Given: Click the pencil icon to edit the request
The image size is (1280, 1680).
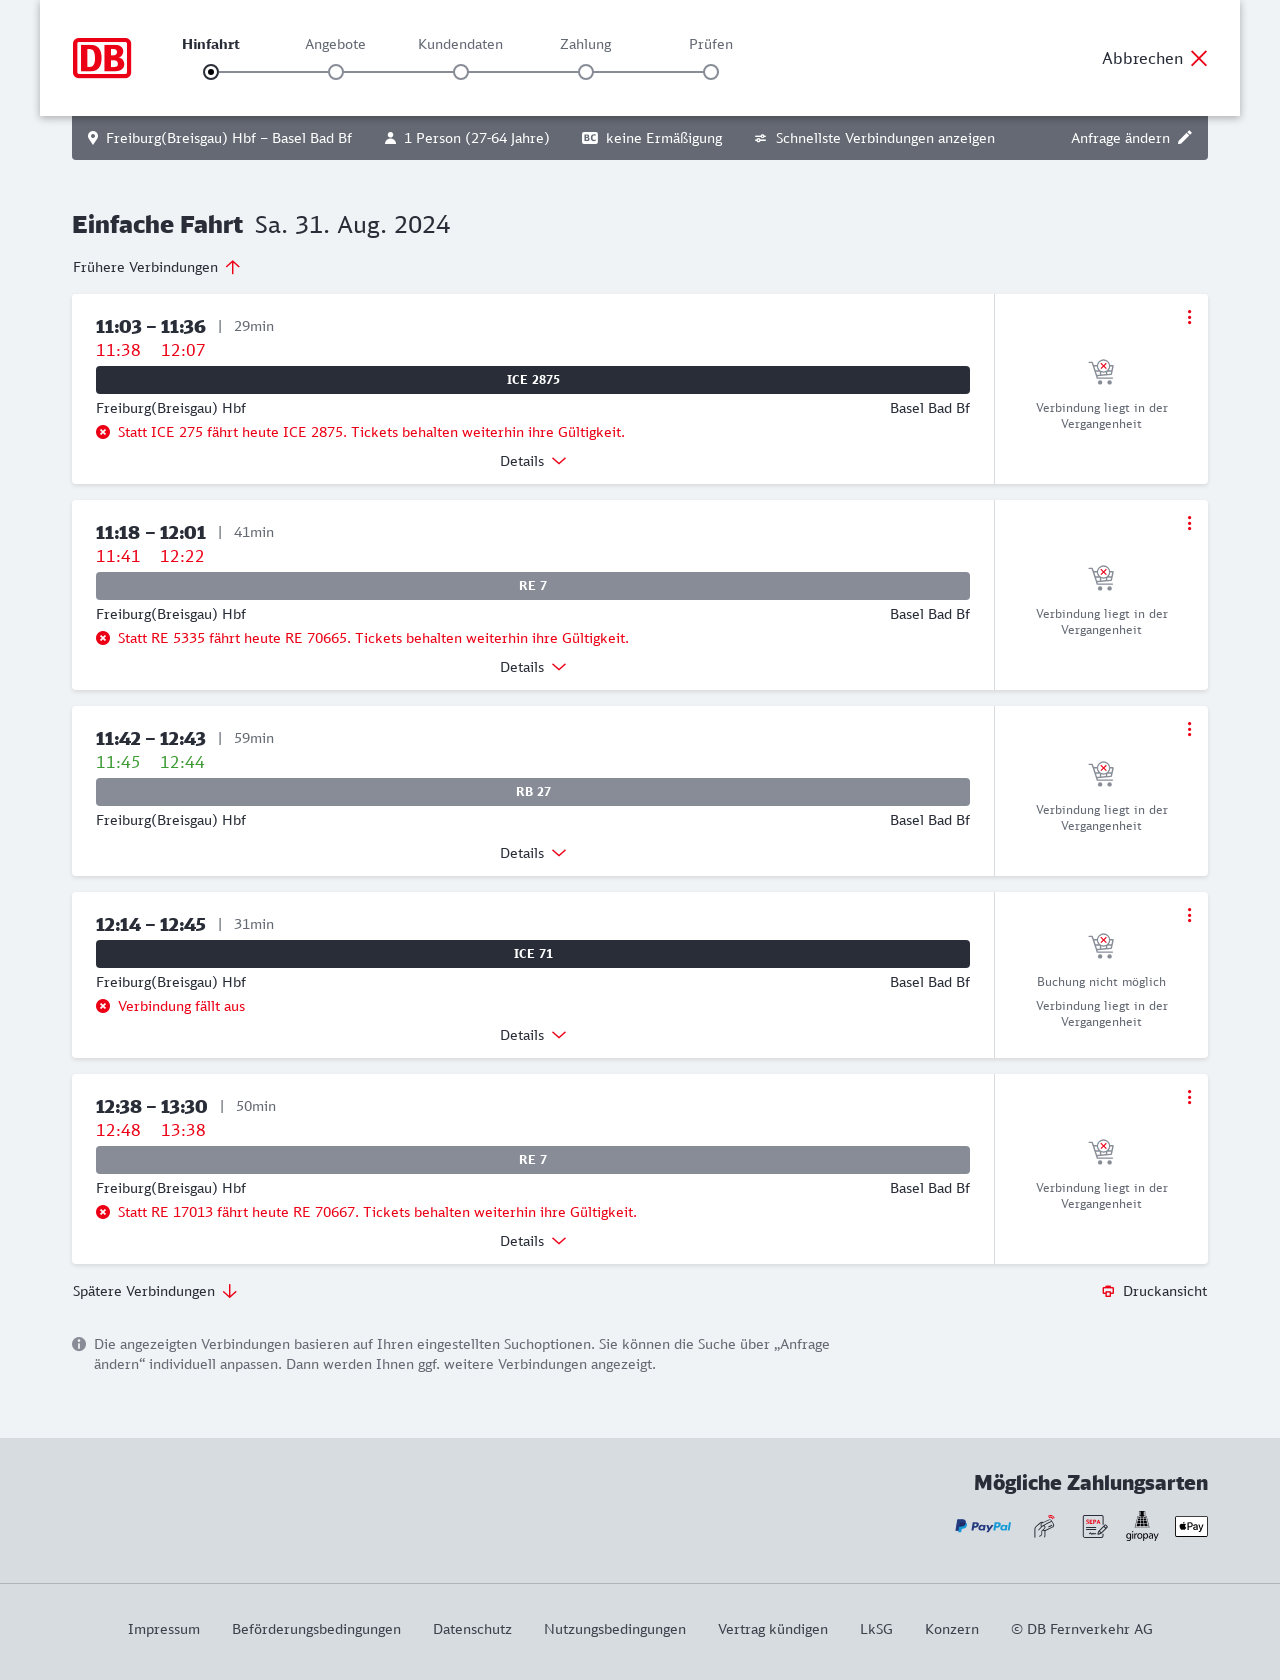Looking at the screenshot, I should point(1185,138).
